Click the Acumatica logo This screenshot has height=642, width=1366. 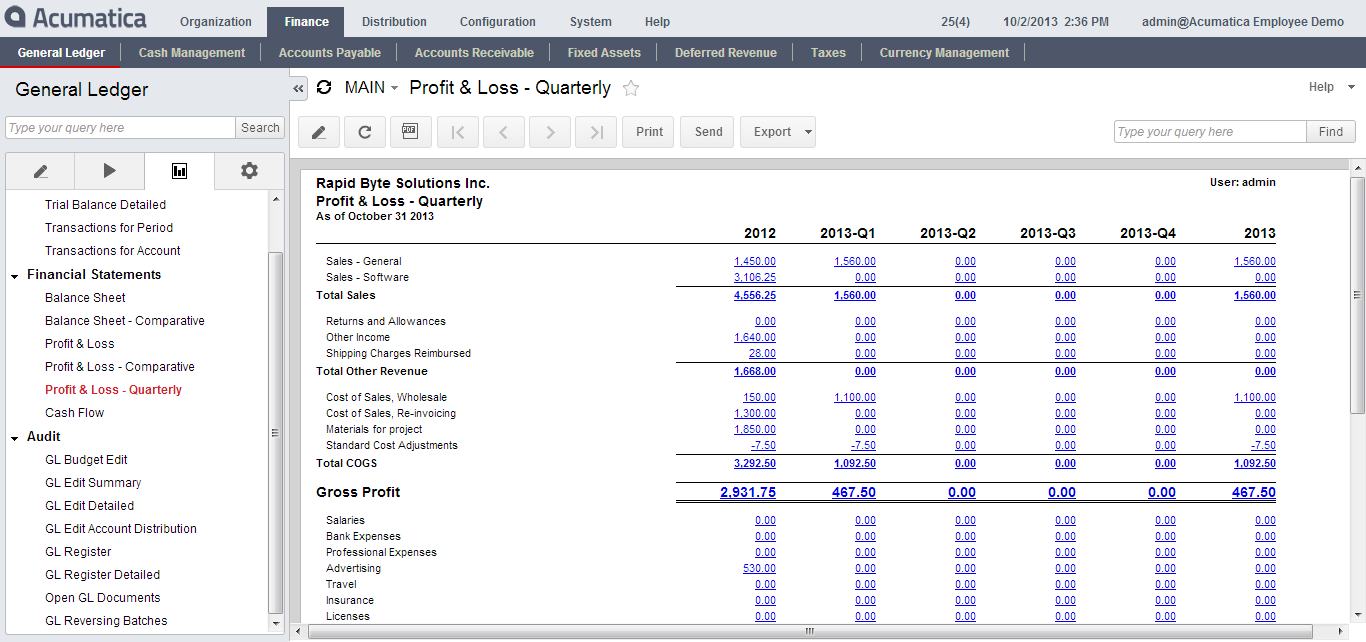pos(76,18)
